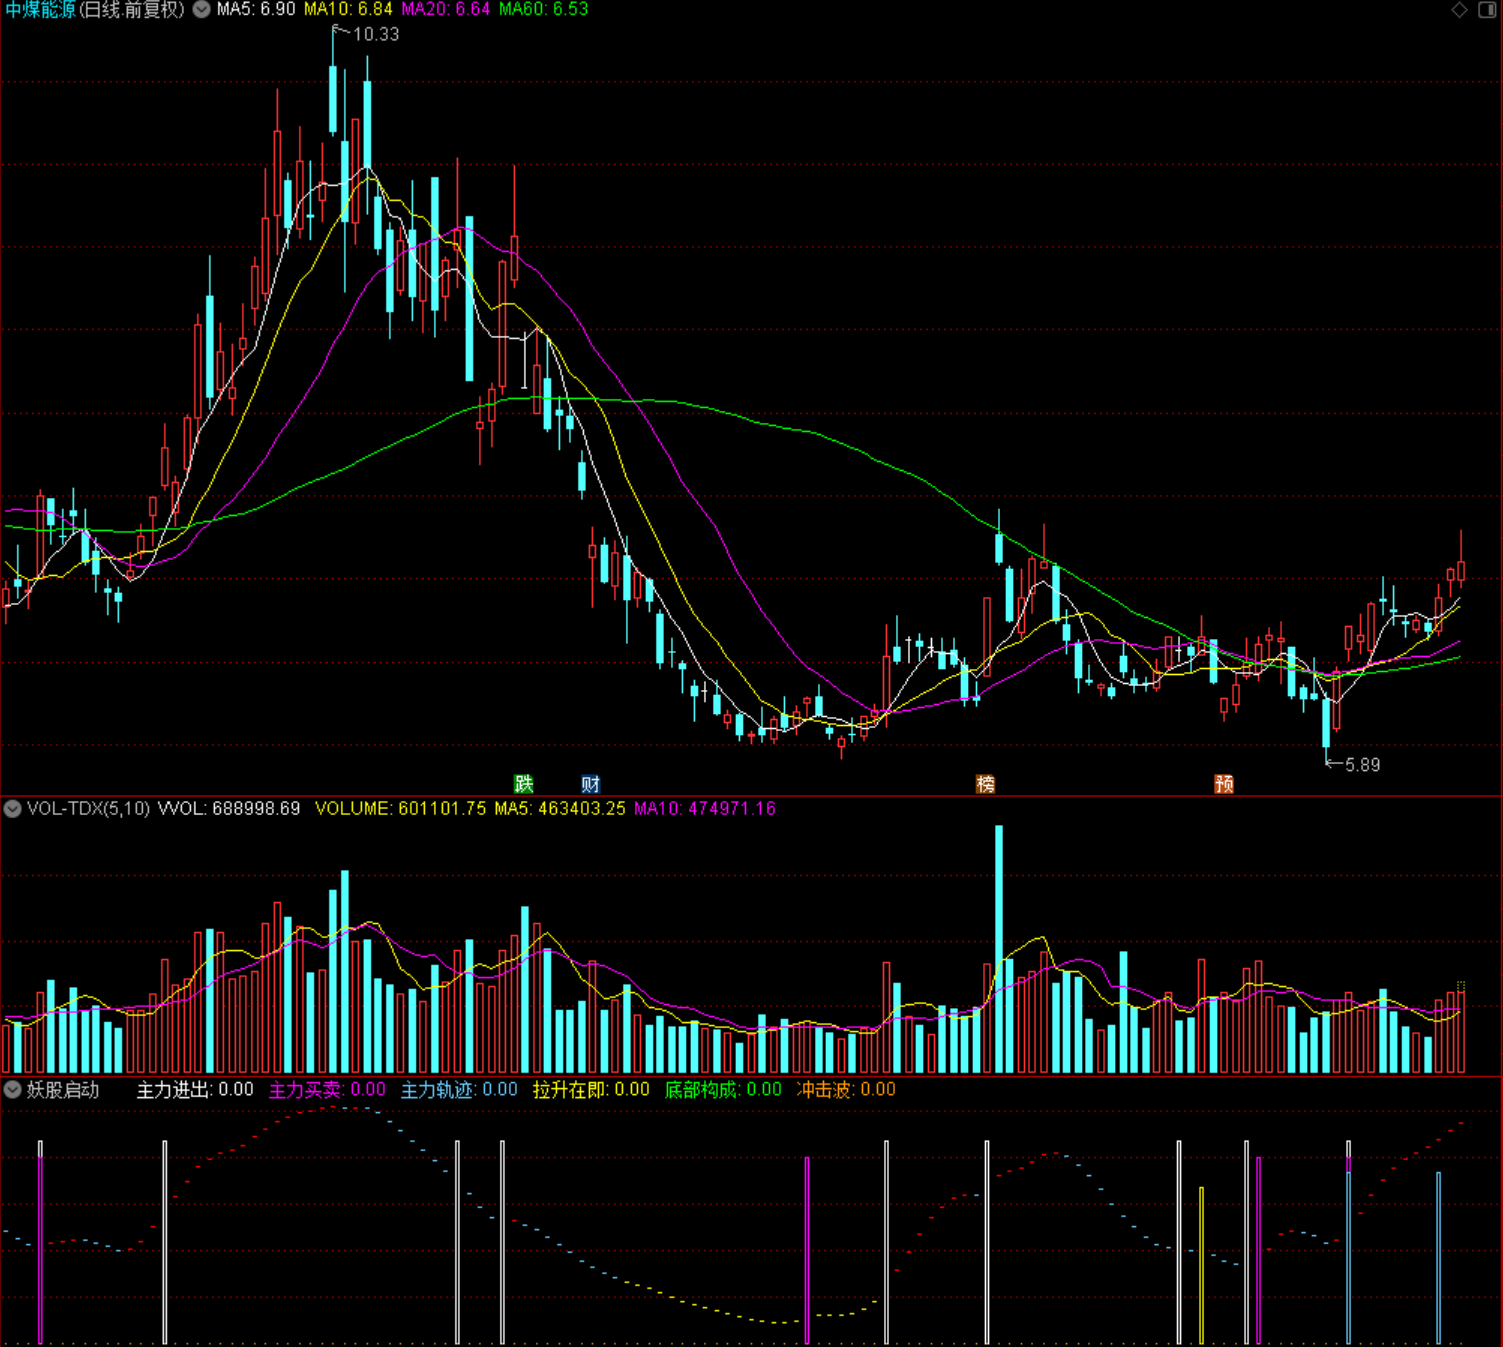Image resolution: width=1503 pixels, height=1347 pixels.
Task: Open the VOL-TDX indicator dropdown arrow
Action: pyautogui.click(x=13, y=809)
